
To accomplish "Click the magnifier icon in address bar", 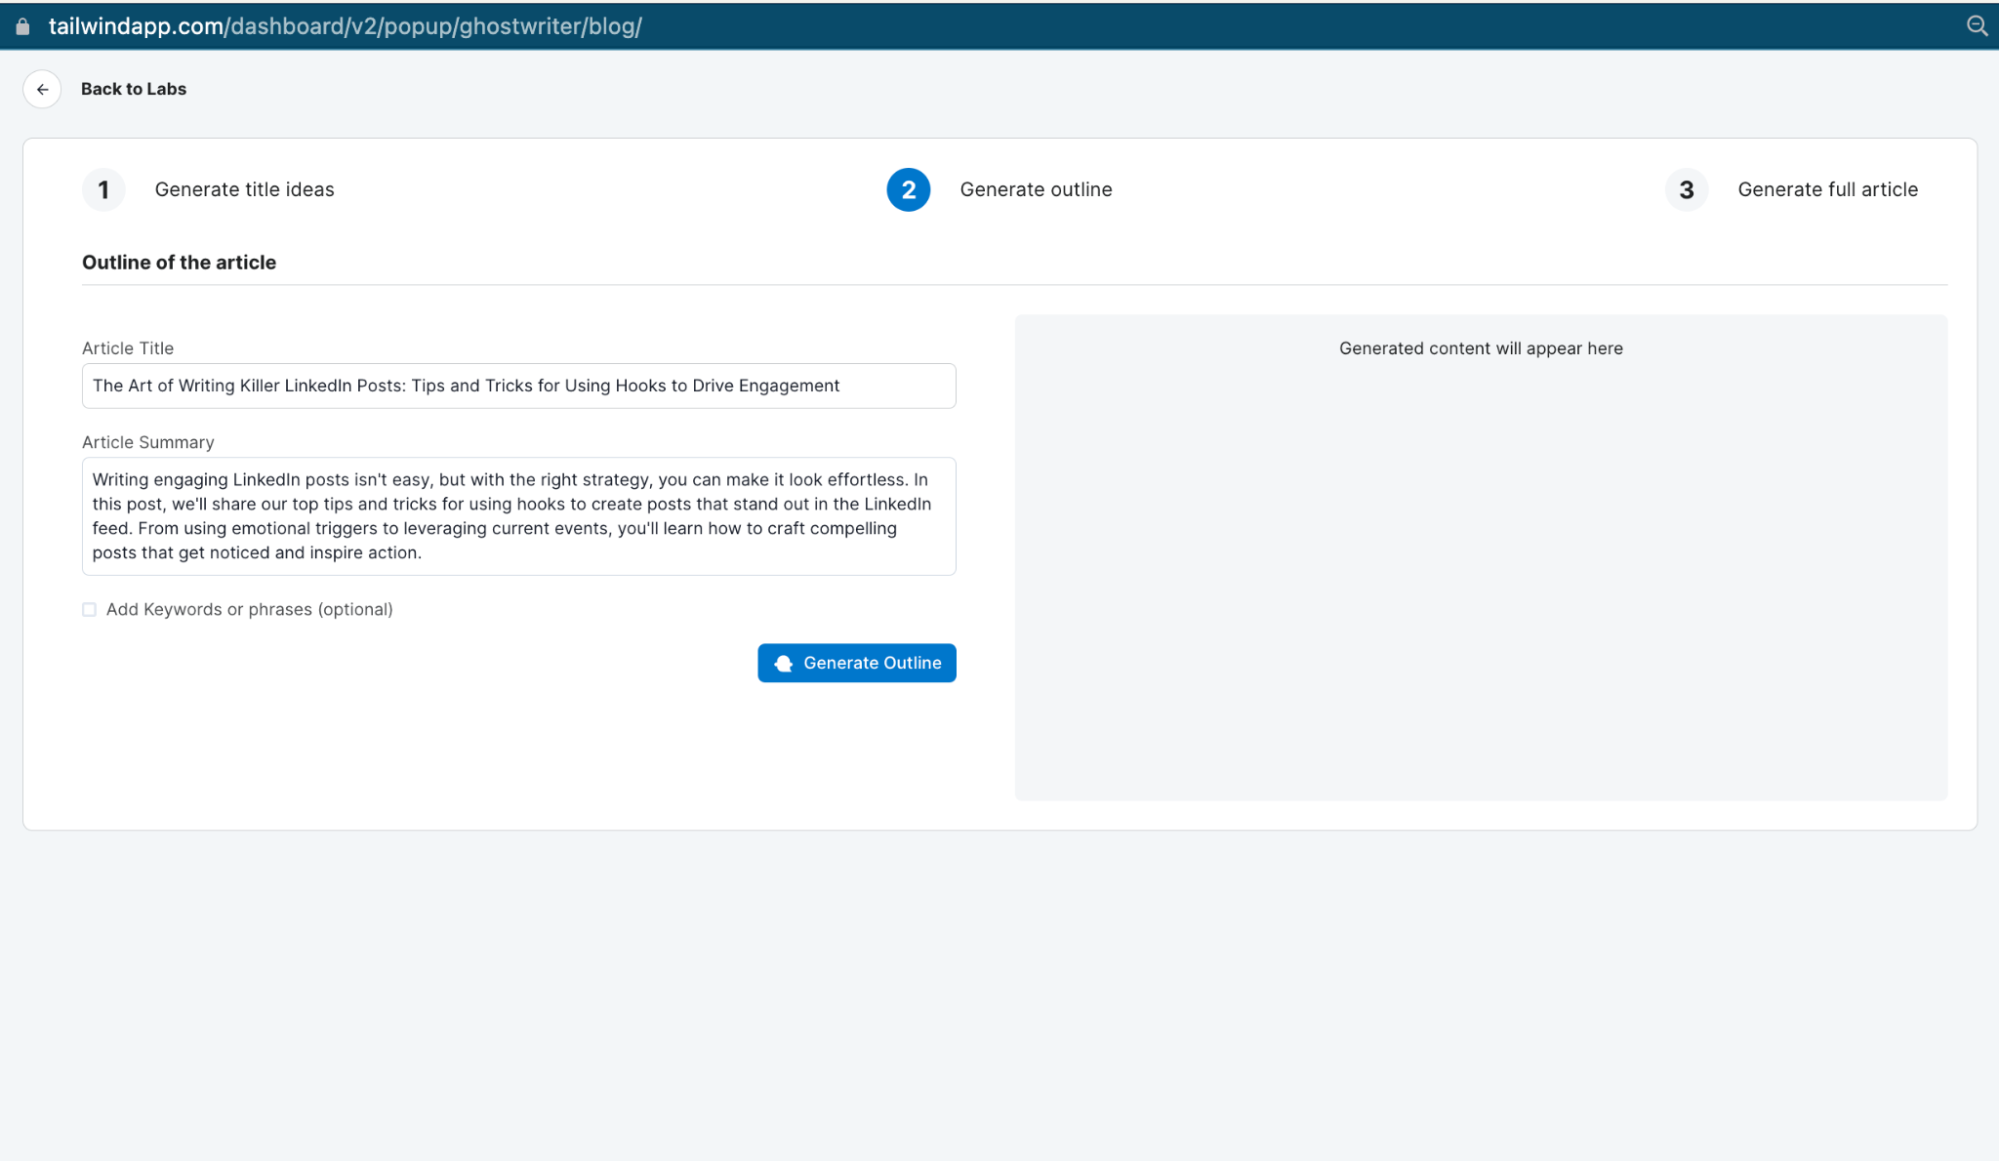I will (1976, 26).
